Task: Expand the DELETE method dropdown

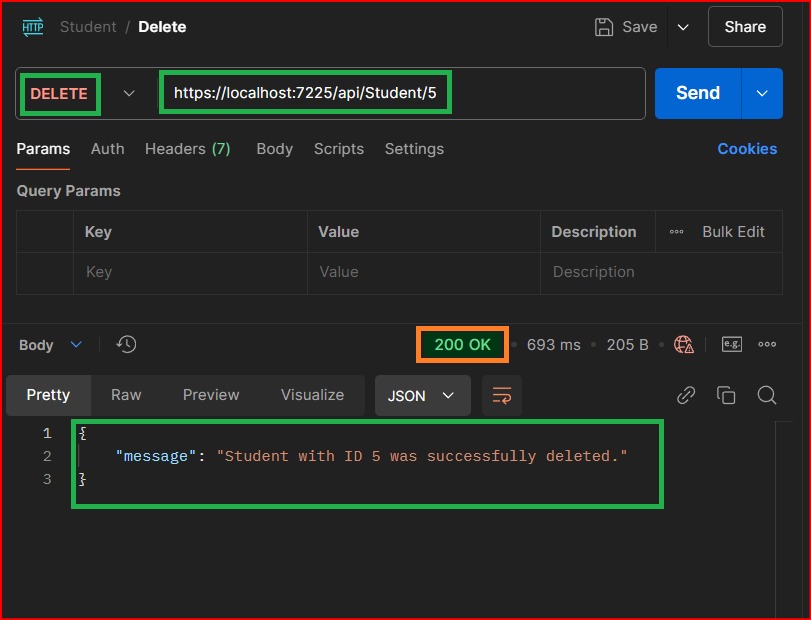Action: 128,93
